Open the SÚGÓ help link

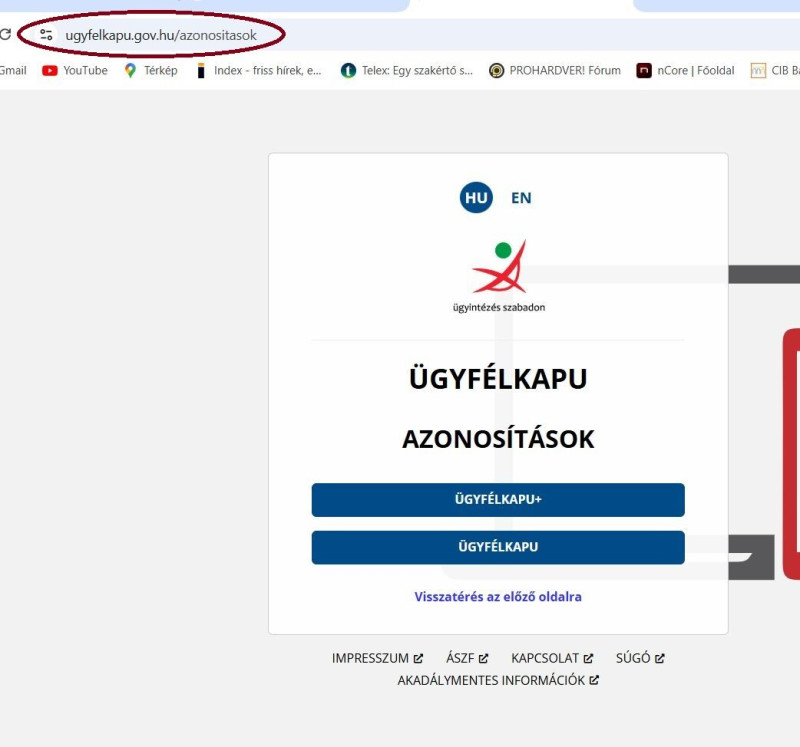click(640, 658)
